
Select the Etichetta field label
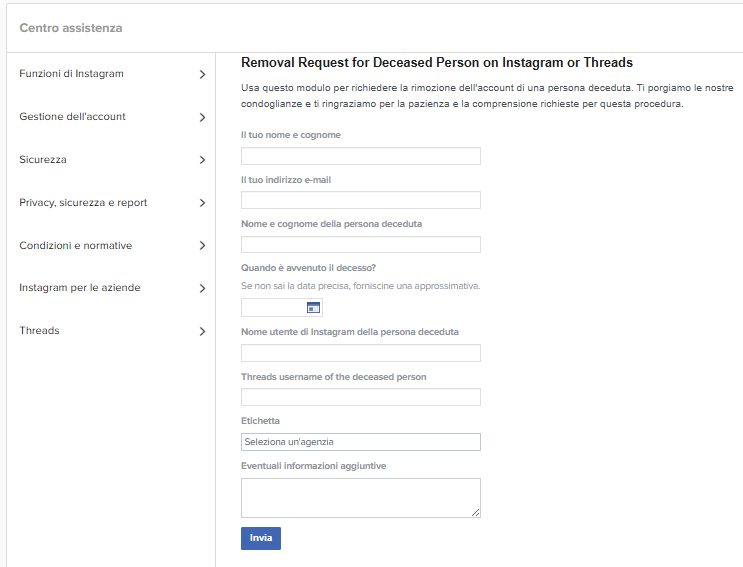click(x=260, y=421)
